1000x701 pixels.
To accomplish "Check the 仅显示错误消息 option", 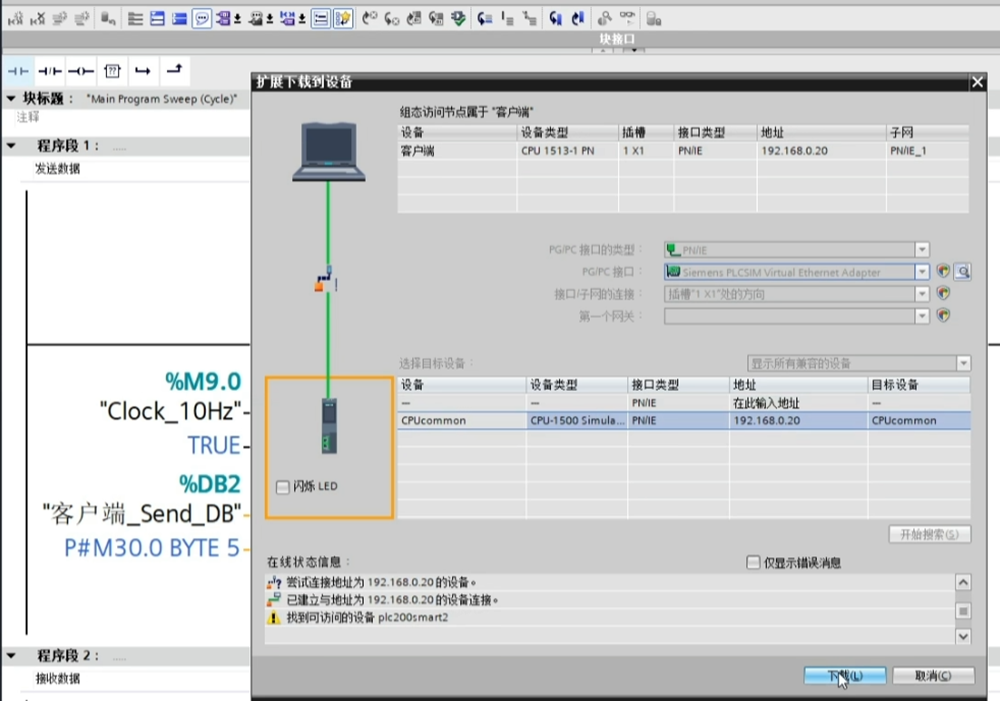I will click(753, 563).
